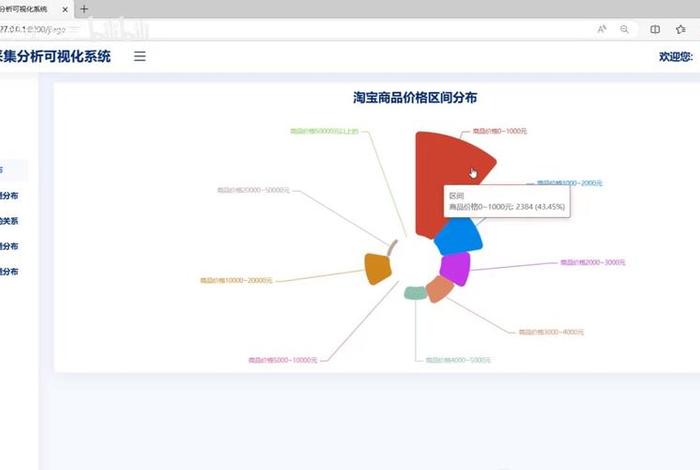Click the blue 1000~2000元 pie slice
This screenshot has height=470, width=700.
tap(459, 236)
